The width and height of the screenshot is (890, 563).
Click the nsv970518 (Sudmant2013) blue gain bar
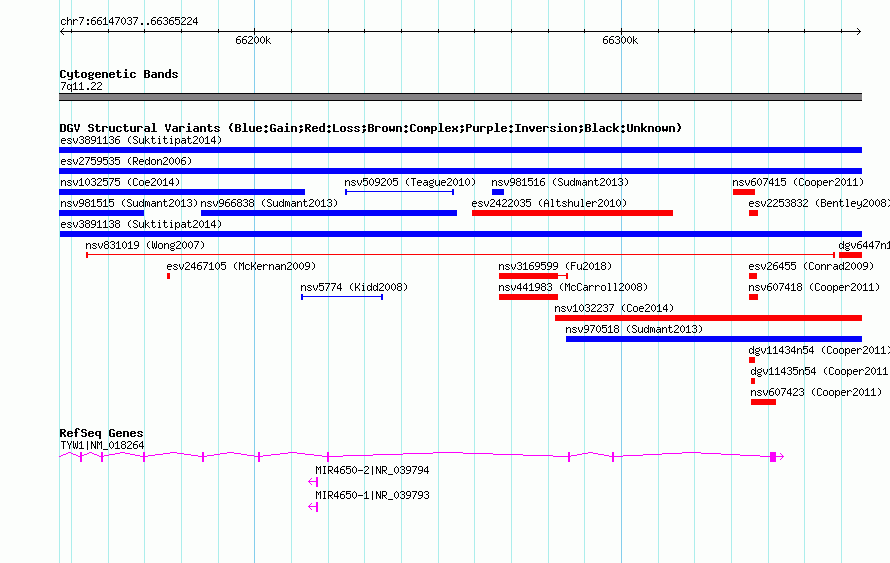click(714, 339)
